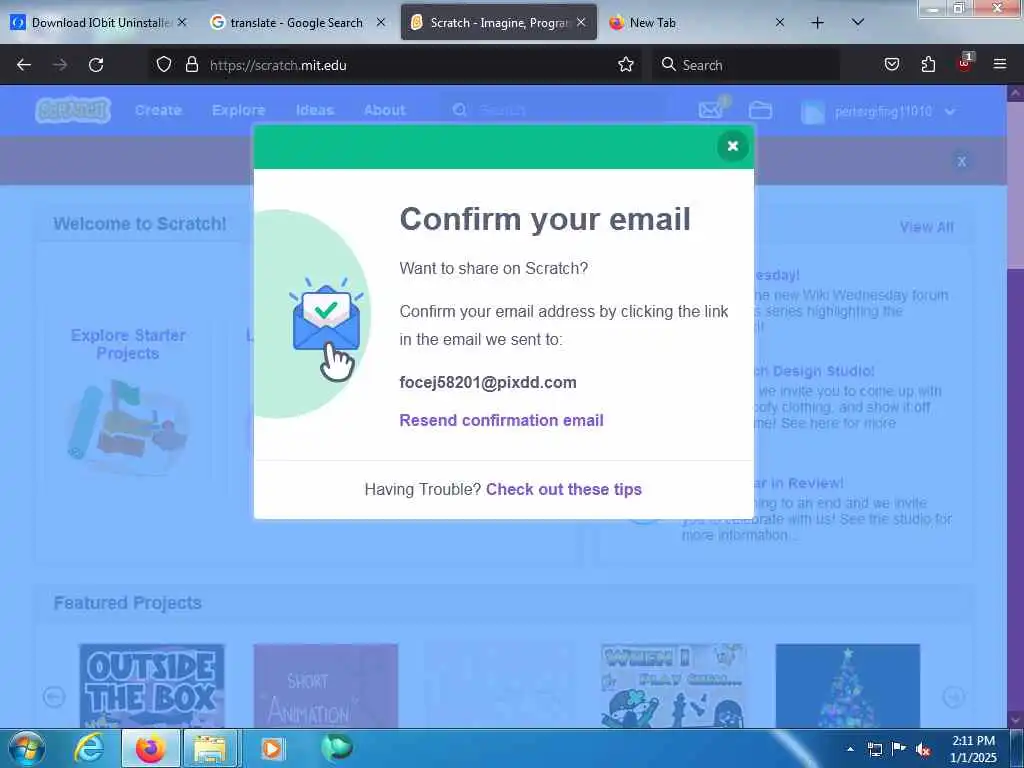The width and height of the screenshot is (1024, 768).
Task: Bookmark this page with the star icon
Action: point(626,65)
